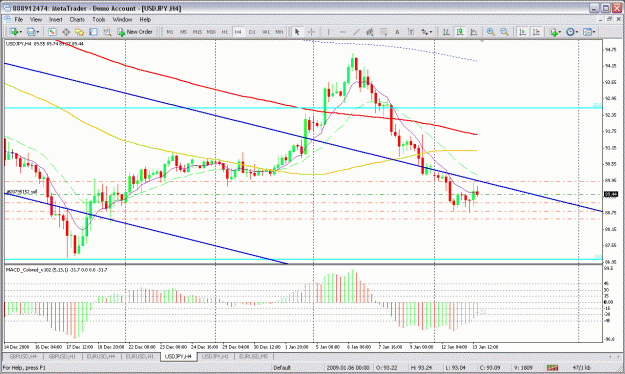Open the Strategy Tester
625x374 pixels.
107,32
